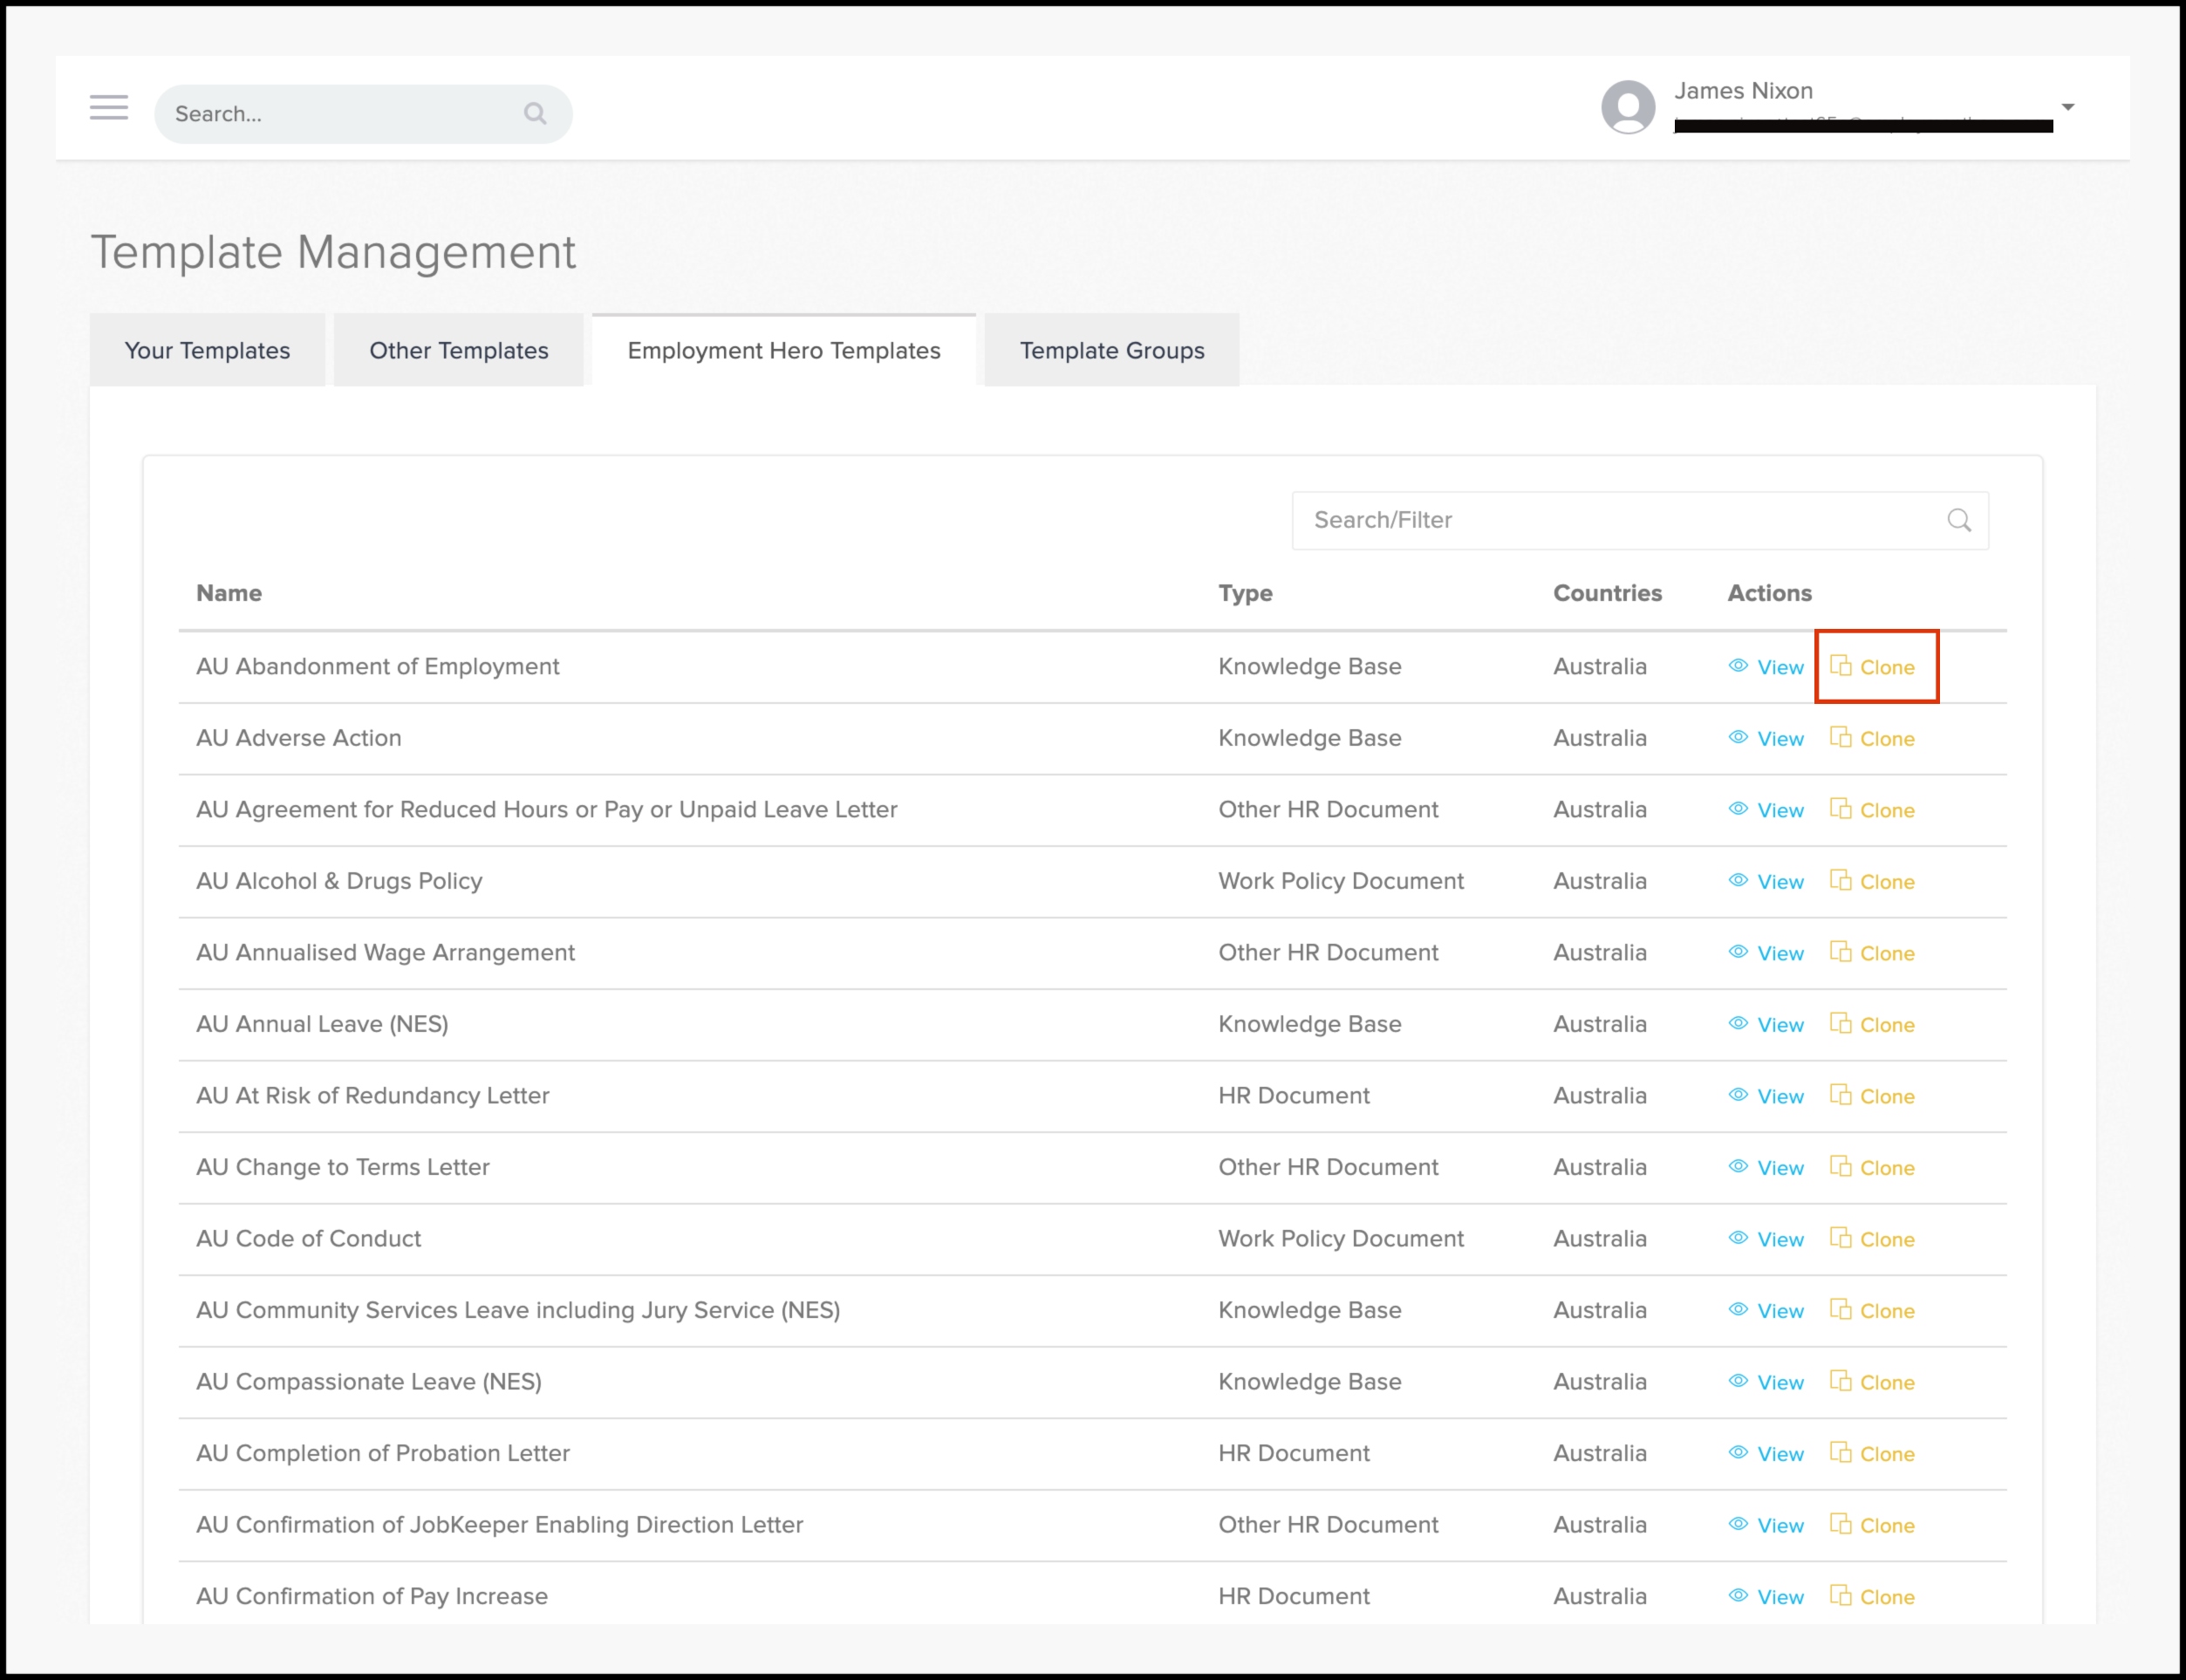Image resolution: width=2186 pixels, height=1680 pixels.
Task: Select the Employment Hero Templates tab
Action: coord(783,351)
